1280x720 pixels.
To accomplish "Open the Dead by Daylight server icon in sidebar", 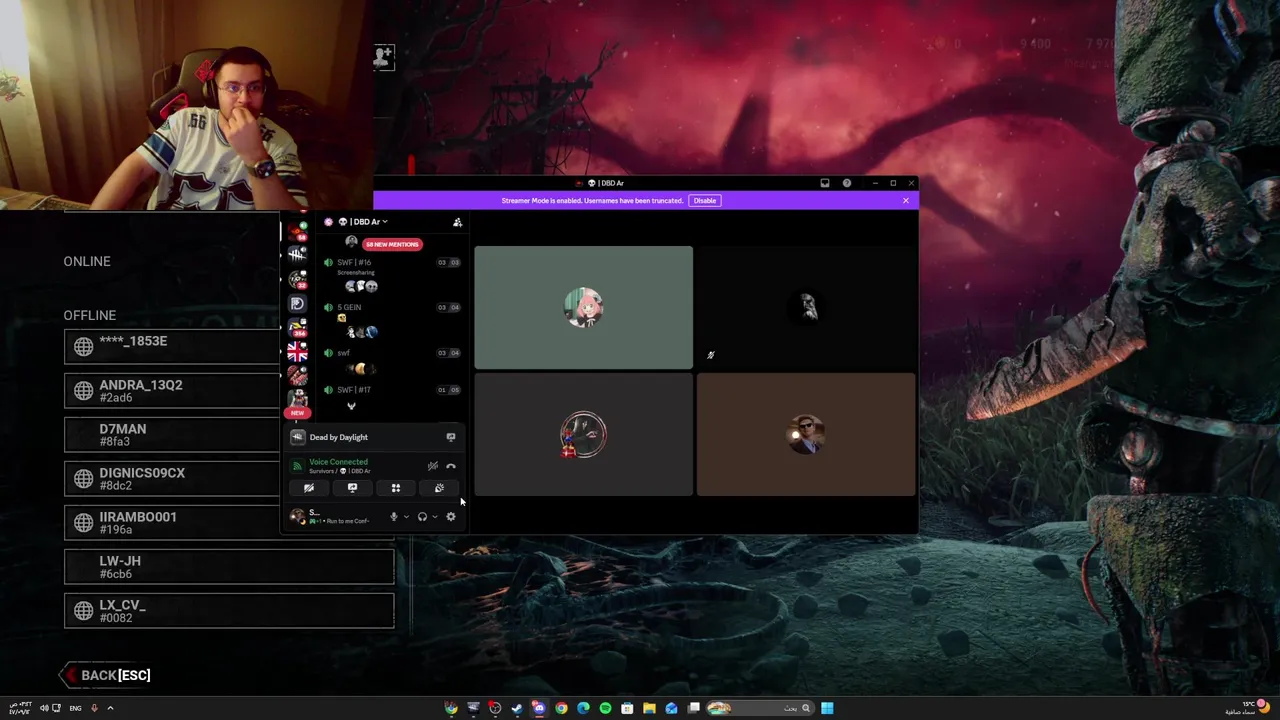I will (297, 254).
